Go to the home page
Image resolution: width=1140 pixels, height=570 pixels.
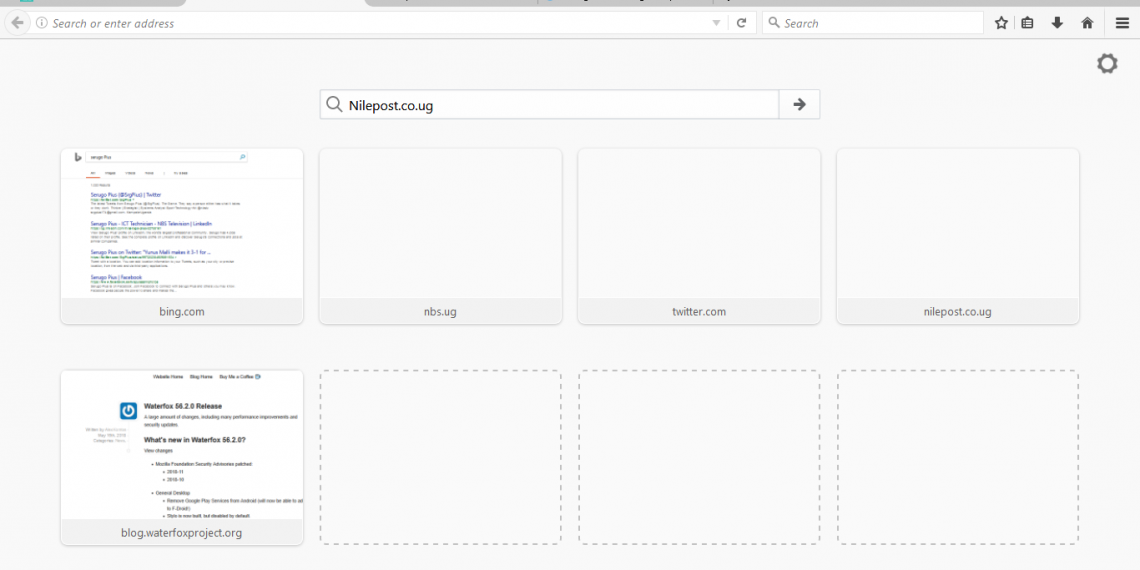tap(1087, 23)
